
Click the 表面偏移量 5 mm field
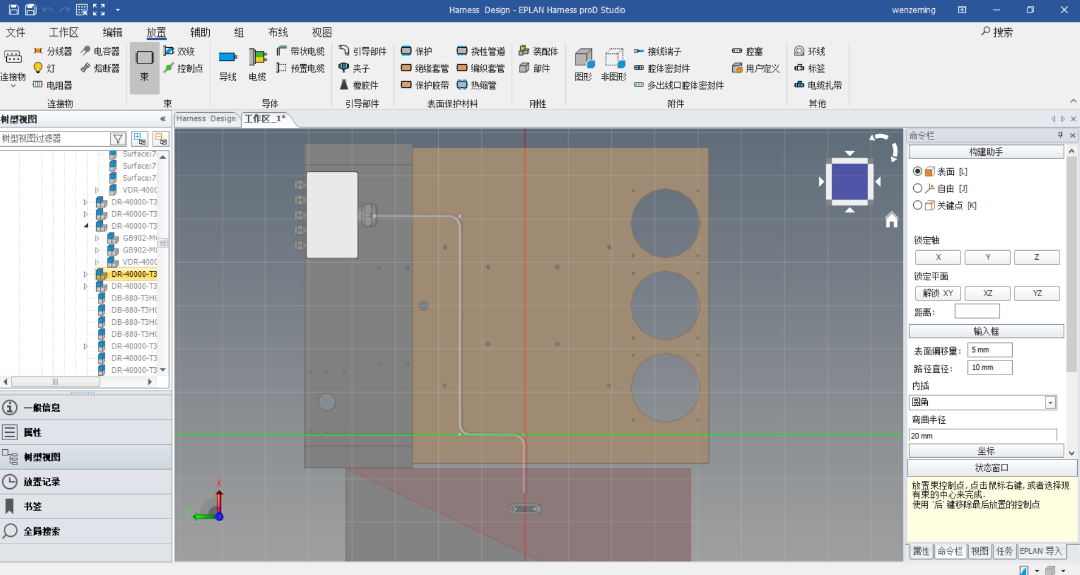[x=990, y=350]
